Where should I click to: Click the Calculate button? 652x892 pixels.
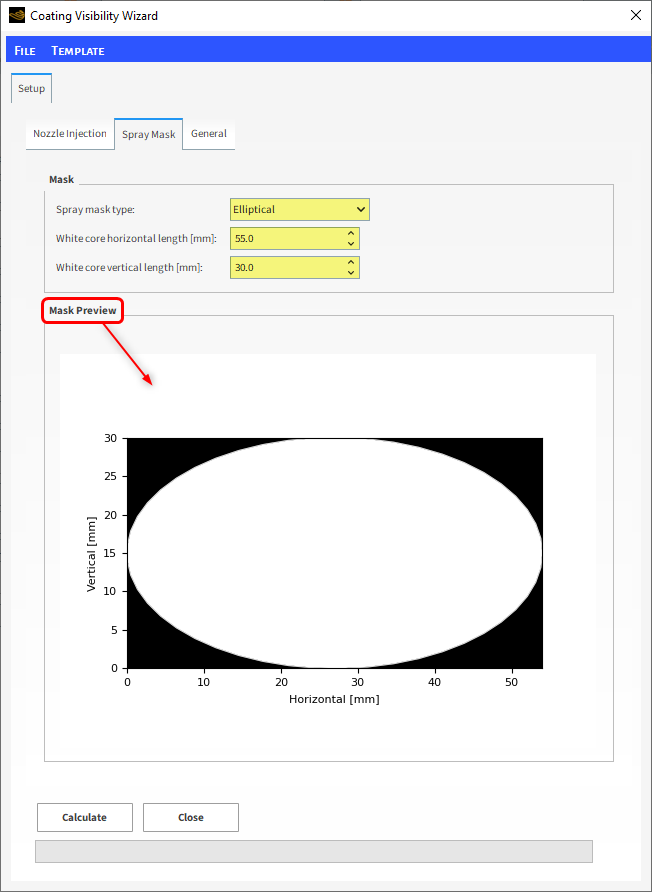click(x=85, y=817)
